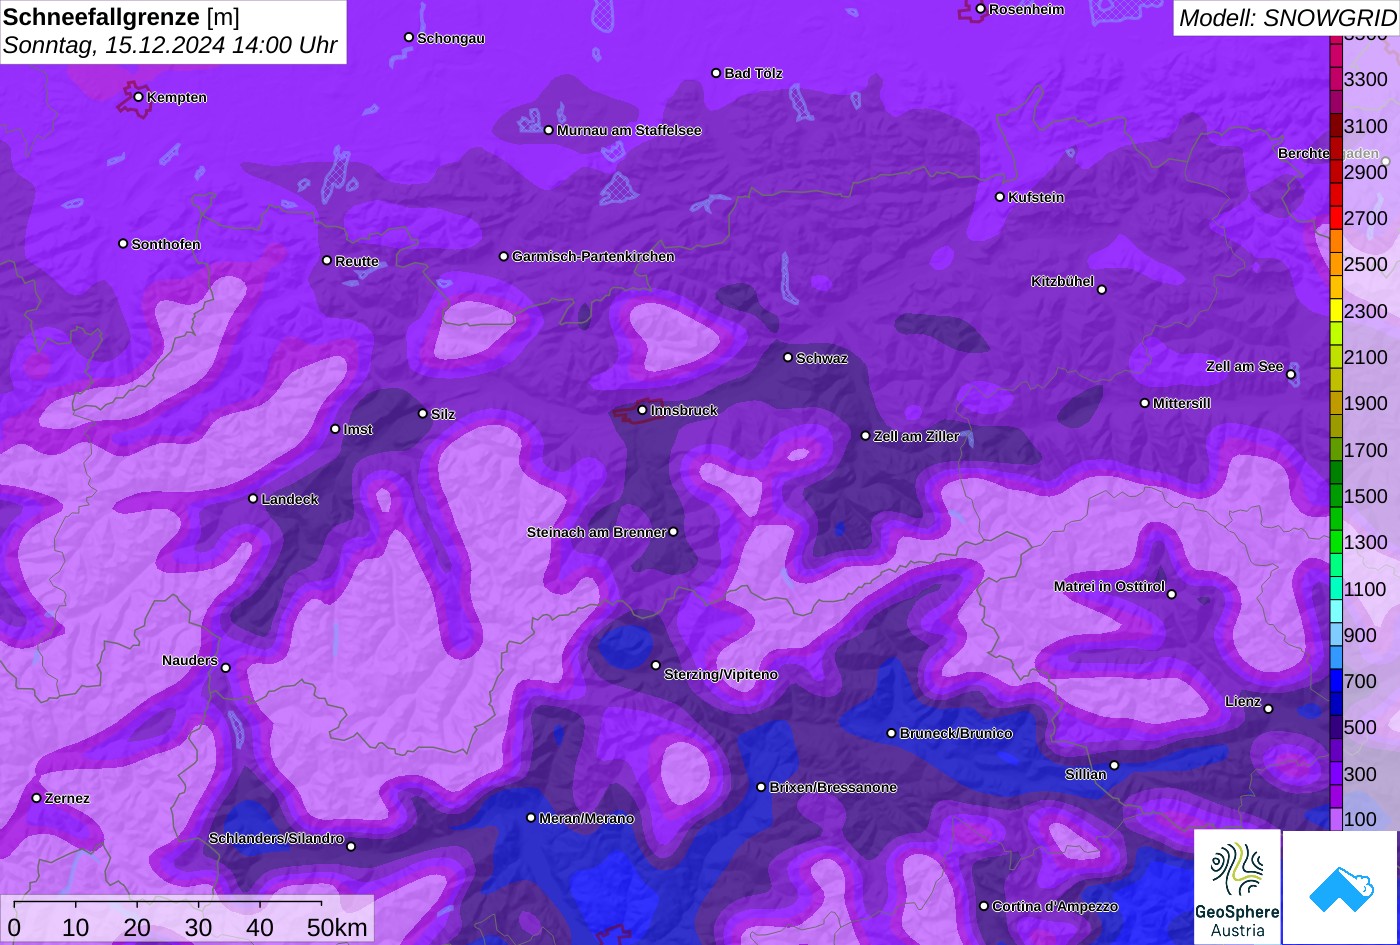This screenshot has width=1400, height=945.
Task: Click the "Garmisch-Partenkirchen" label
Action: pos(593,256)
